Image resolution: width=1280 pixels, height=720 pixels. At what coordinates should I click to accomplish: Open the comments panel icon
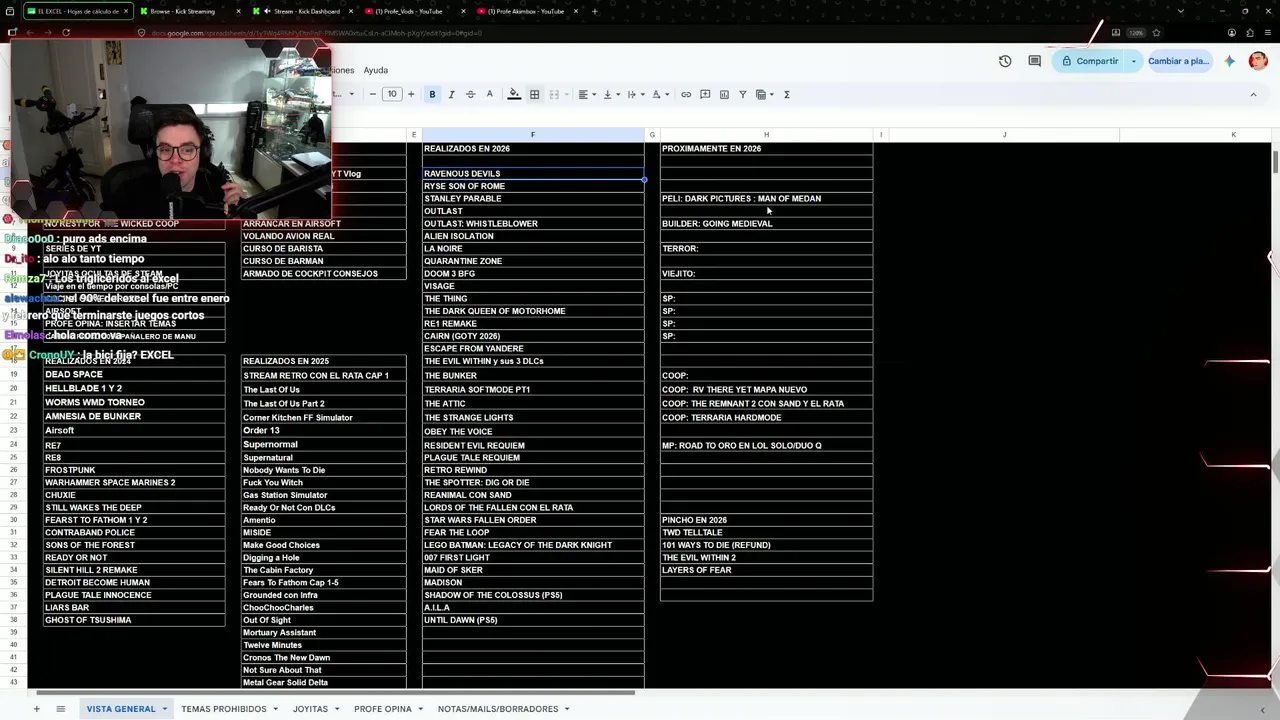pyautogui.click(x=1035, y=61)
